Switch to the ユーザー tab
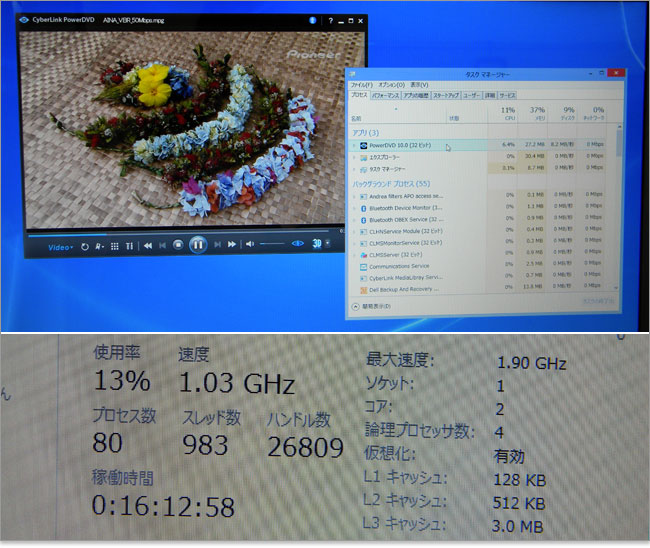650x548 pixels. pyautogui.click(x=472, y=95)
